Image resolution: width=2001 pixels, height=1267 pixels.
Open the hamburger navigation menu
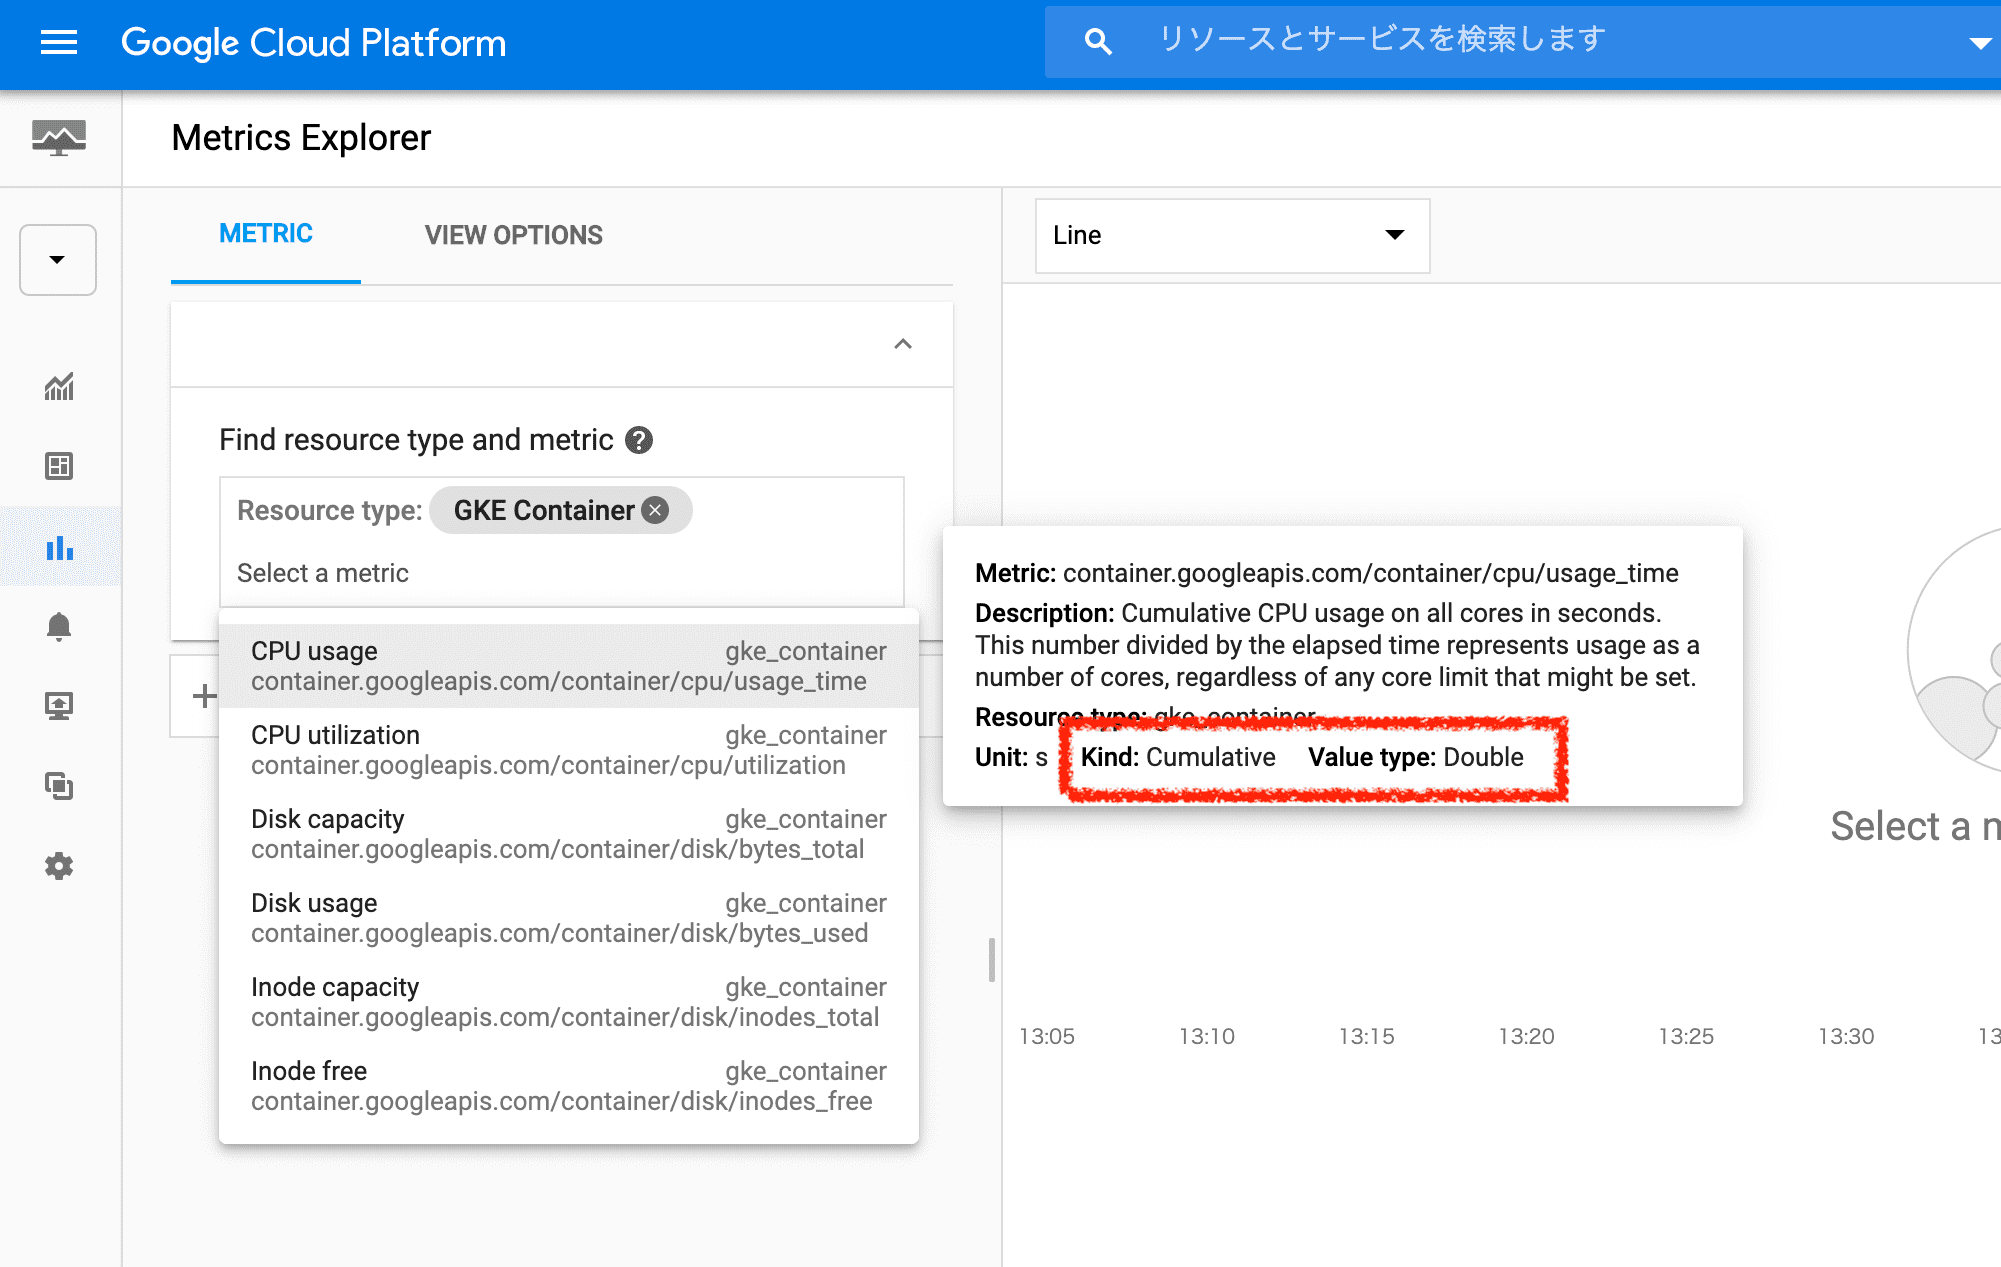[59, 42]
